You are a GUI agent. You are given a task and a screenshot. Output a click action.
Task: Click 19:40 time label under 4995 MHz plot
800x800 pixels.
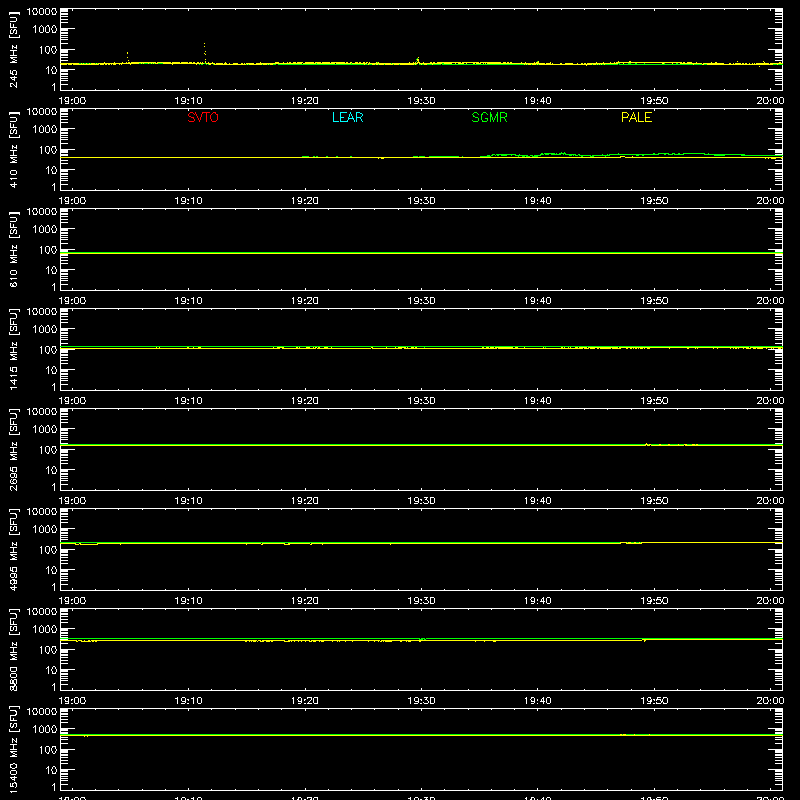[538, 601]
